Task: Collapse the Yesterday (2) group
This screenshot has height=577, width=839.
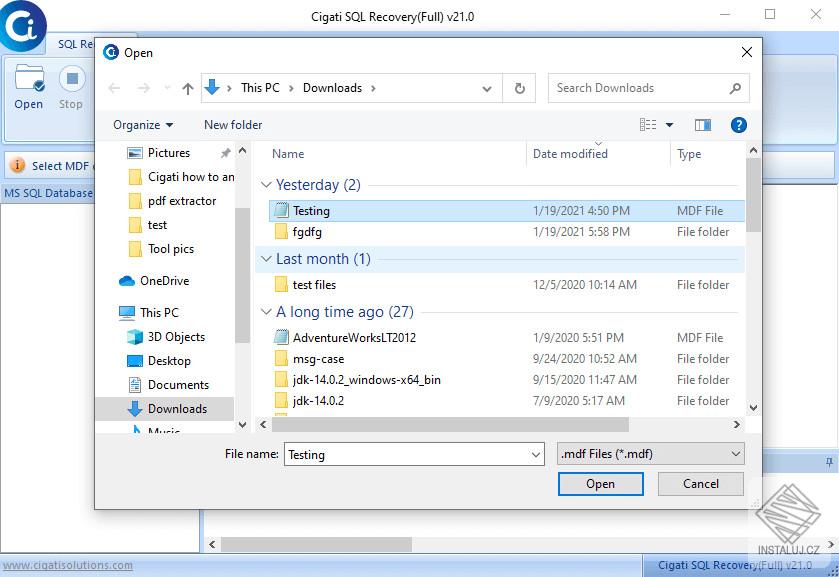Action: (x=266, y=185)
